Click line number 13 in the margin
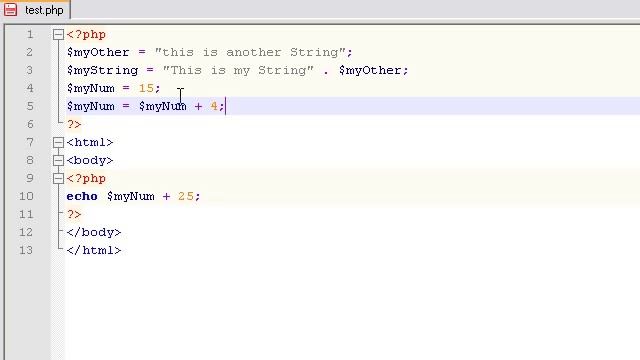The height and width of the screenshot is (360, 640). tap(26, 250)
